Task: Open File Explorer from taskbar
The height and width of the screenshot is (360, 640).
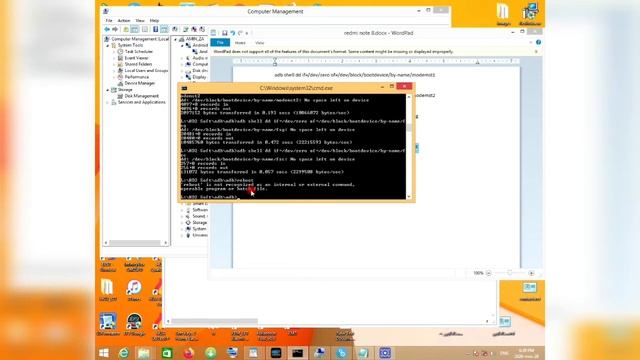Action: click(143, 353)
